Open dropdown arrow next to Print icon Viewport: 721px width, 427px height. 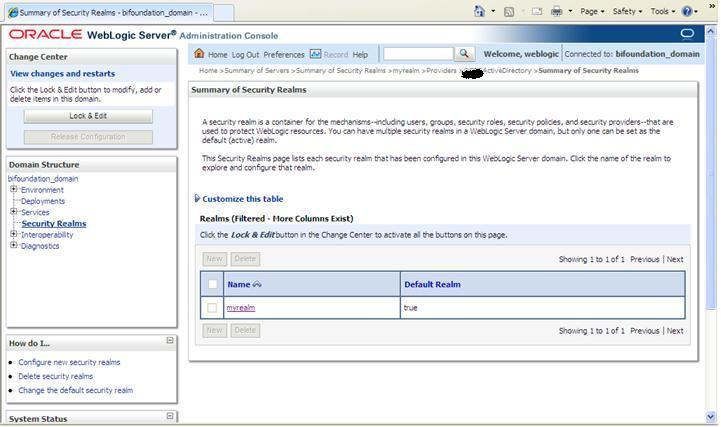[570, 11]
